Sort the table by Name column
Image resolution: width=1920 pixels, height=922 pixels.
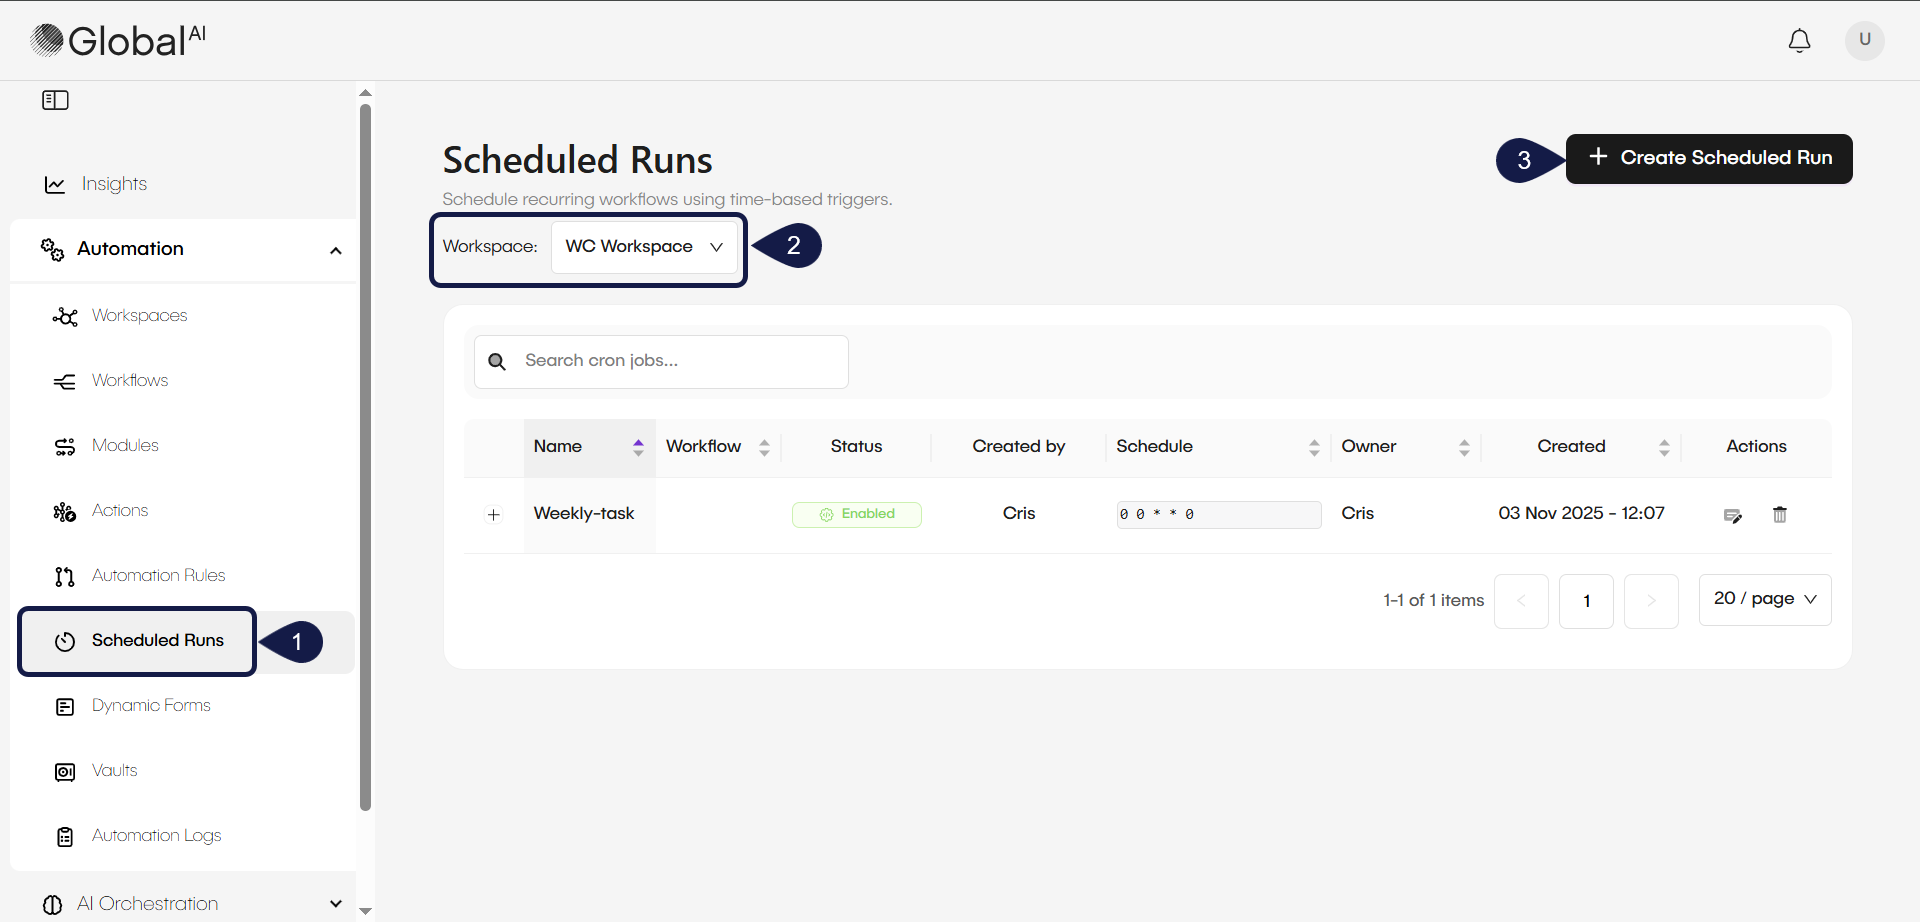click(x=638, y=447)
